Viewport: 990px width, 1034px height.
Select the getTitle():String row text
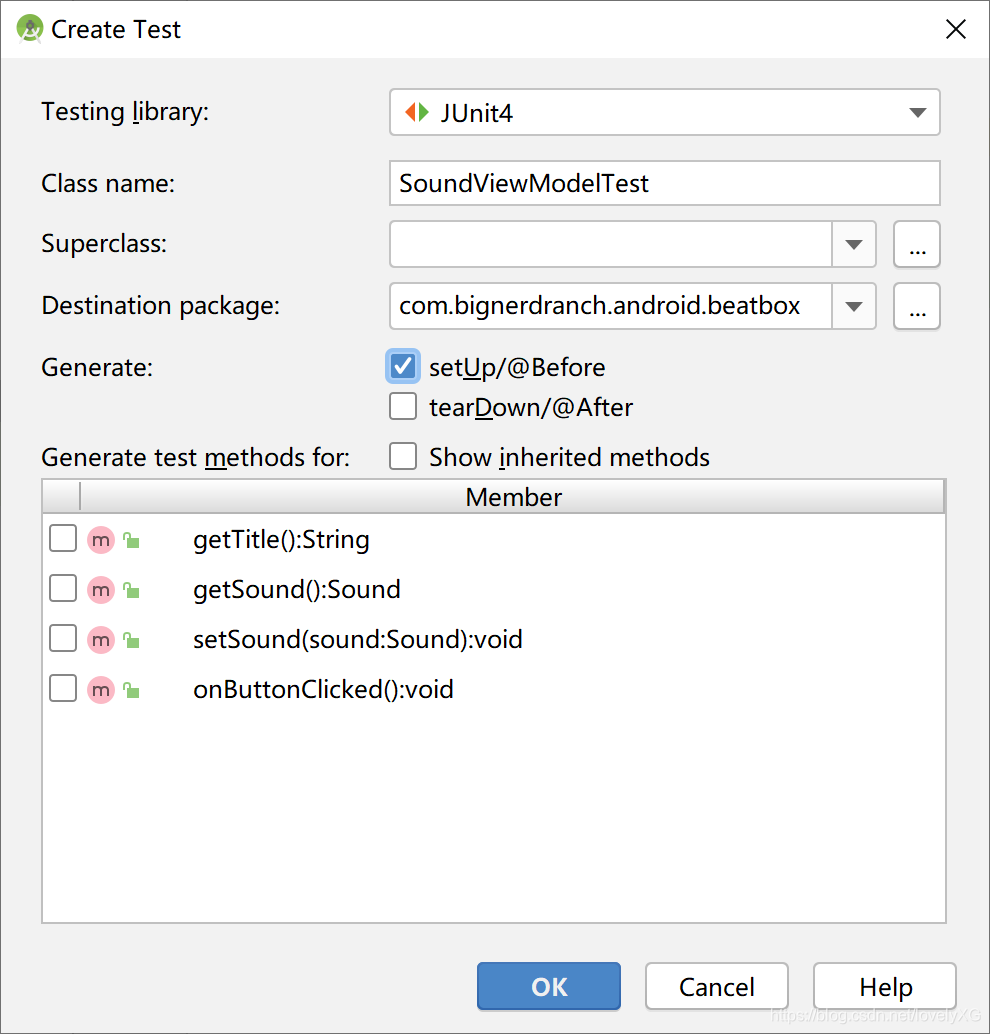coord(281,540)
